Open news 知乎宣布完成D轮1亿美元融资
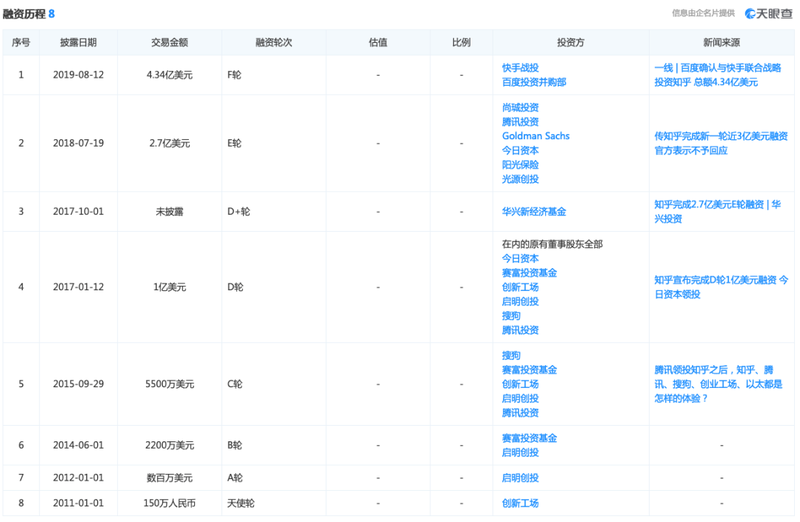 (721, 287)
